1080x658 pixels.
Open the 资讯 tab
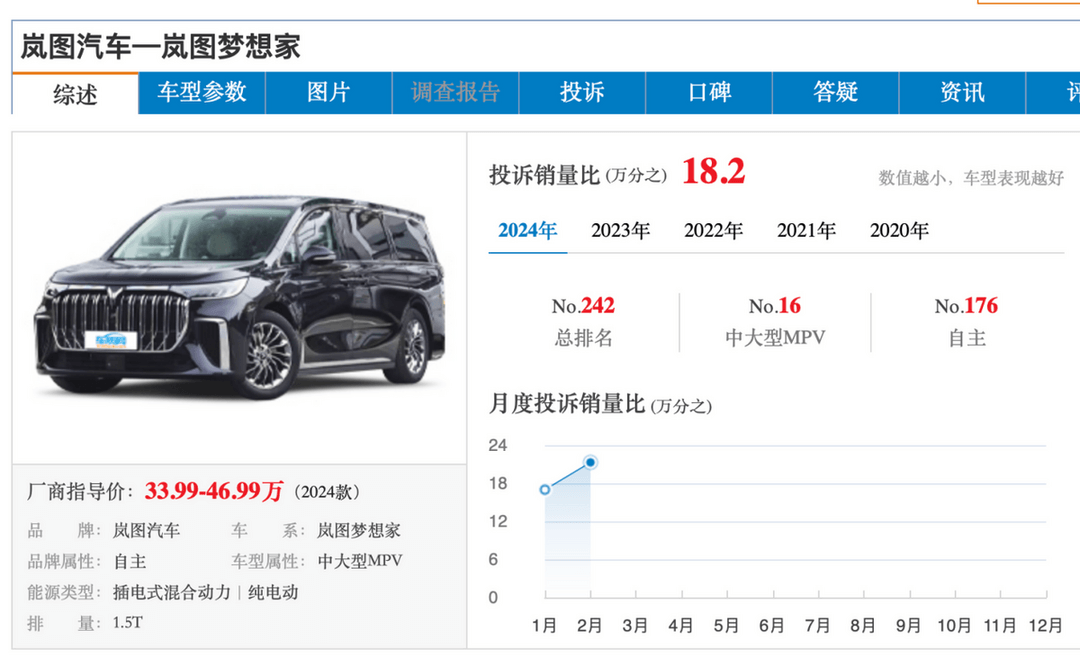962,92
